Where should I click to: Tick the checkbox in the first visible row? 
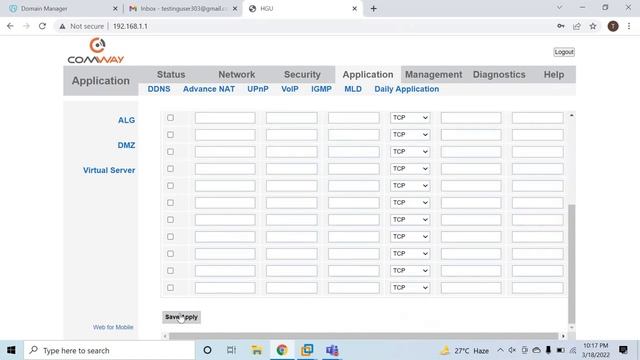tap(170, 118)
